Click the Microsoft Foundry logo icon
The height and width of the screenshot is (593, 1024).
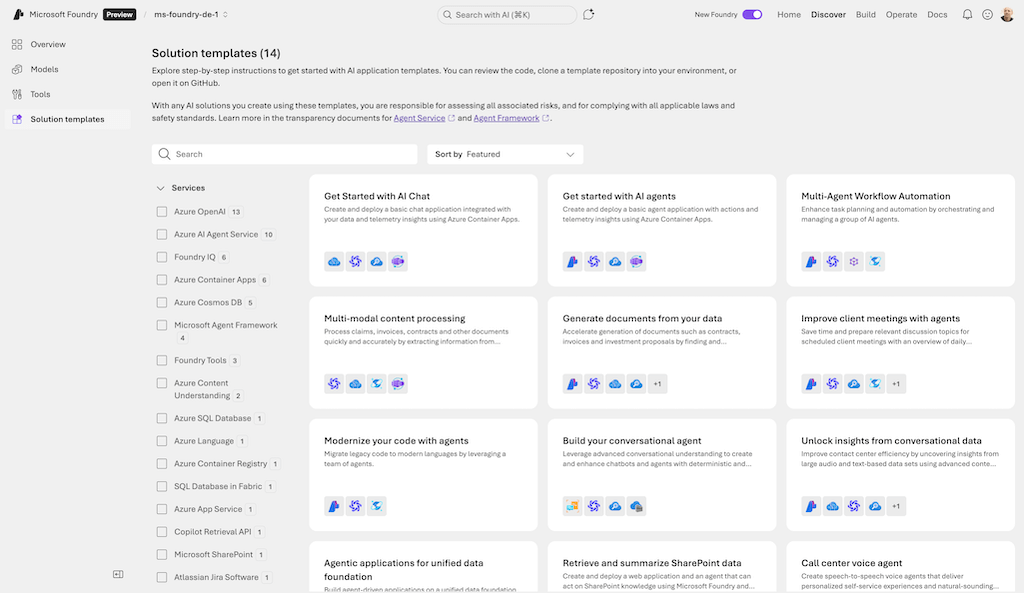[18, 15]
